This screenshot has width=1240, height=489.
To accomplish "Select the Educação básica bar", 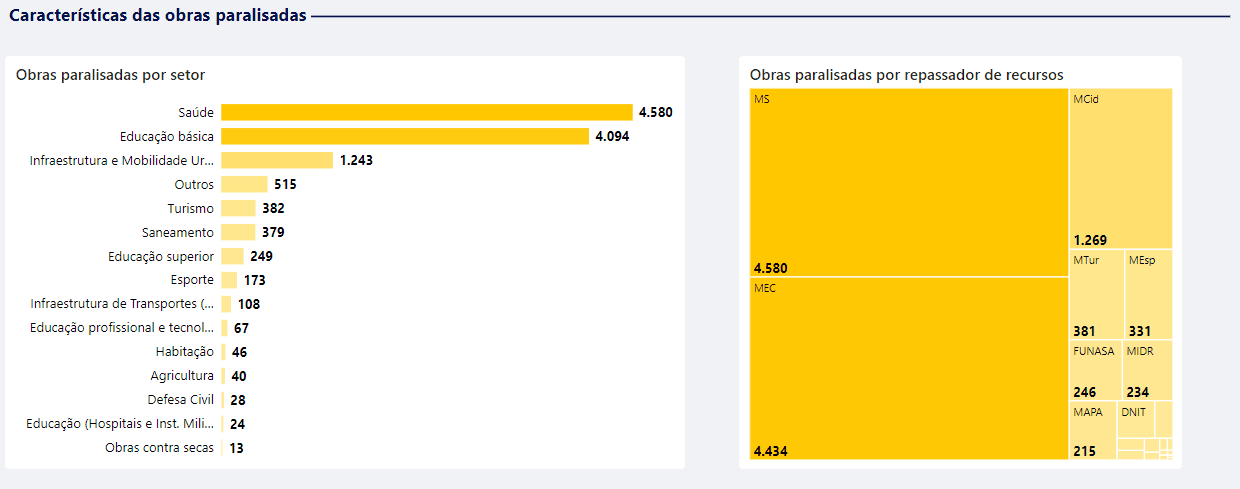I will point(405,136).
